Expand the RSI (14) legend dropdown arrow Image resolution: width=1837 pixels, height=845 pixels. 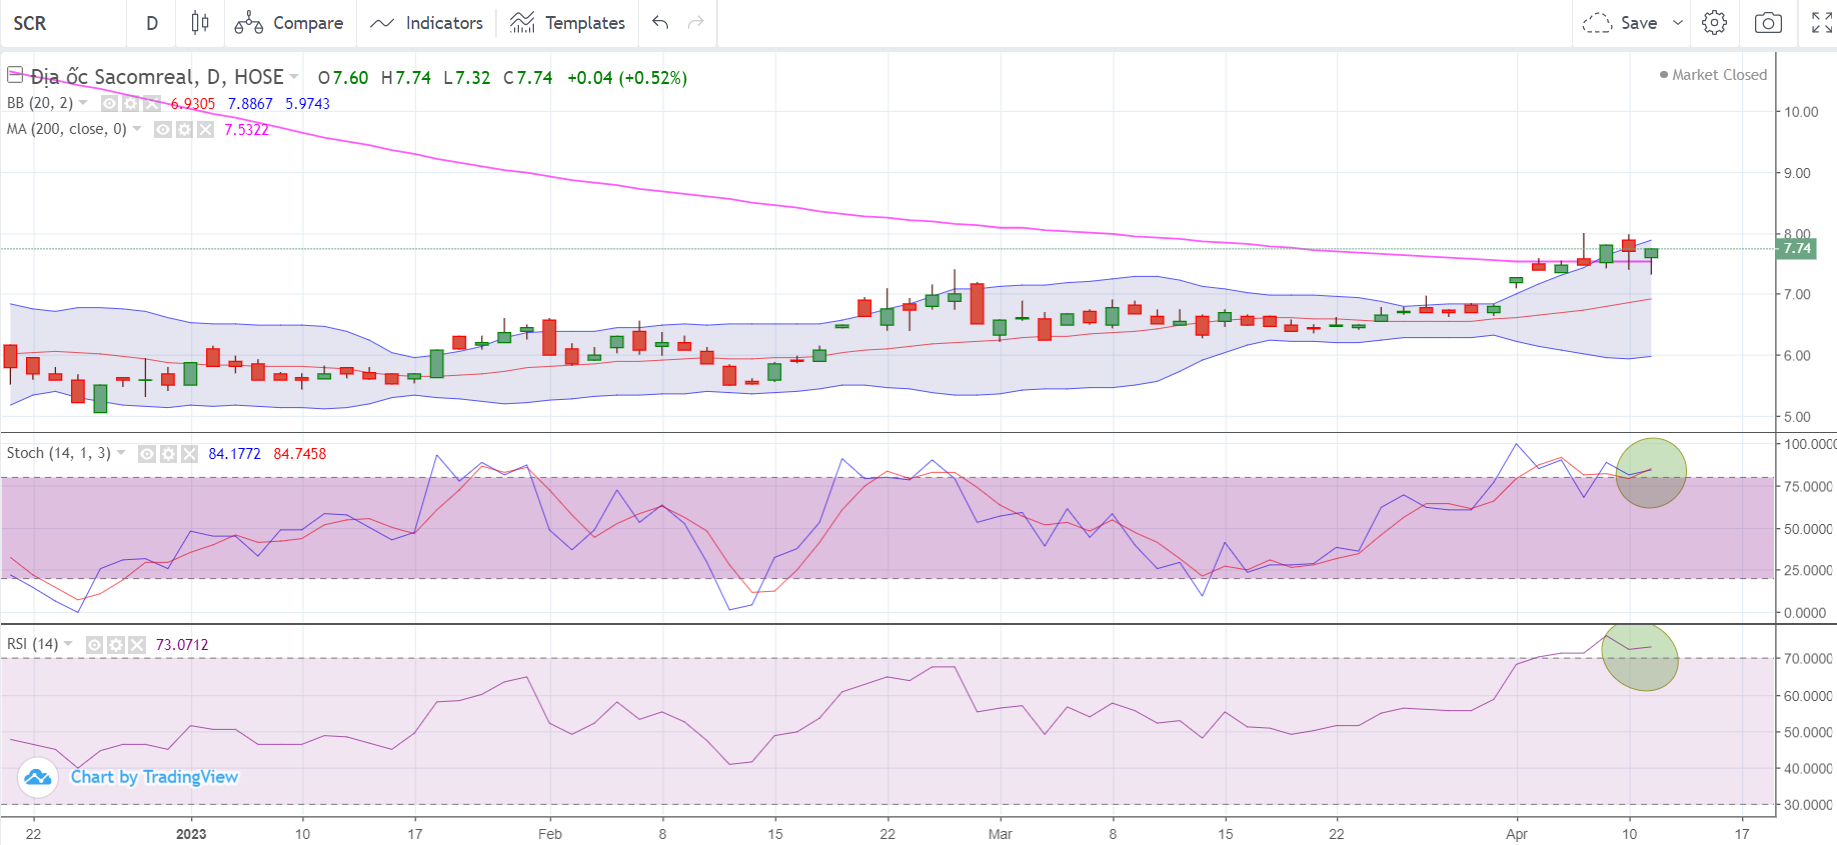pyautogui.click(x=68, y=644)
